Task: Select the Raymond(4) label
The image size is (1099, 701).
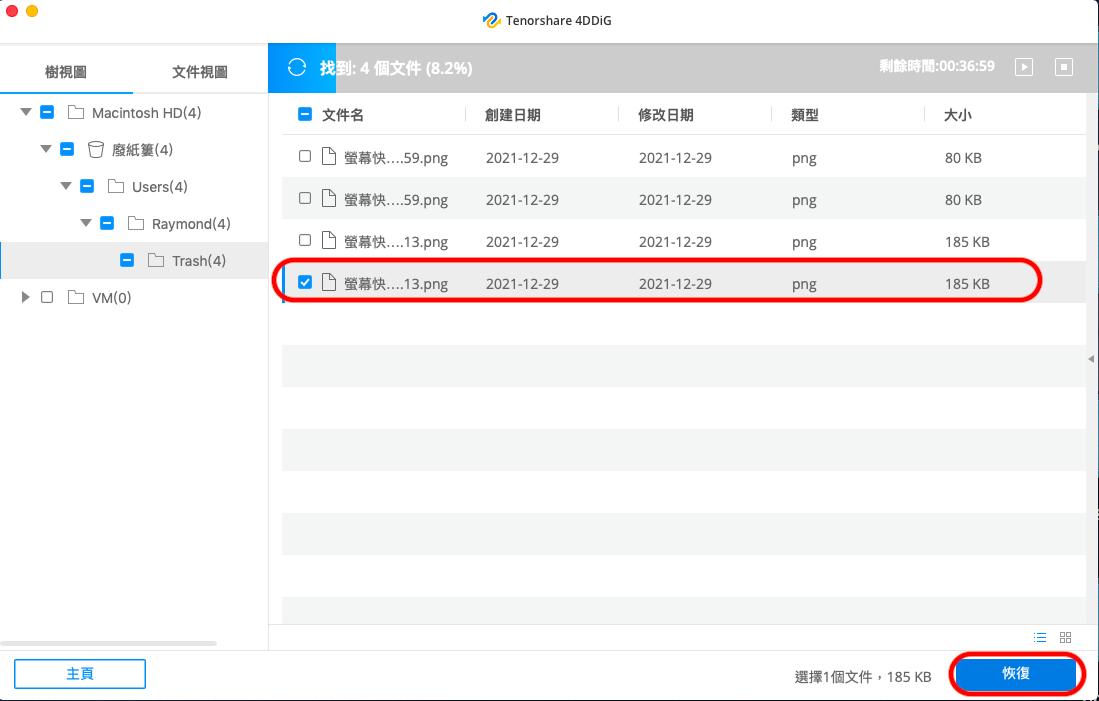Action: pyautogui.click(x=191, y=224)
